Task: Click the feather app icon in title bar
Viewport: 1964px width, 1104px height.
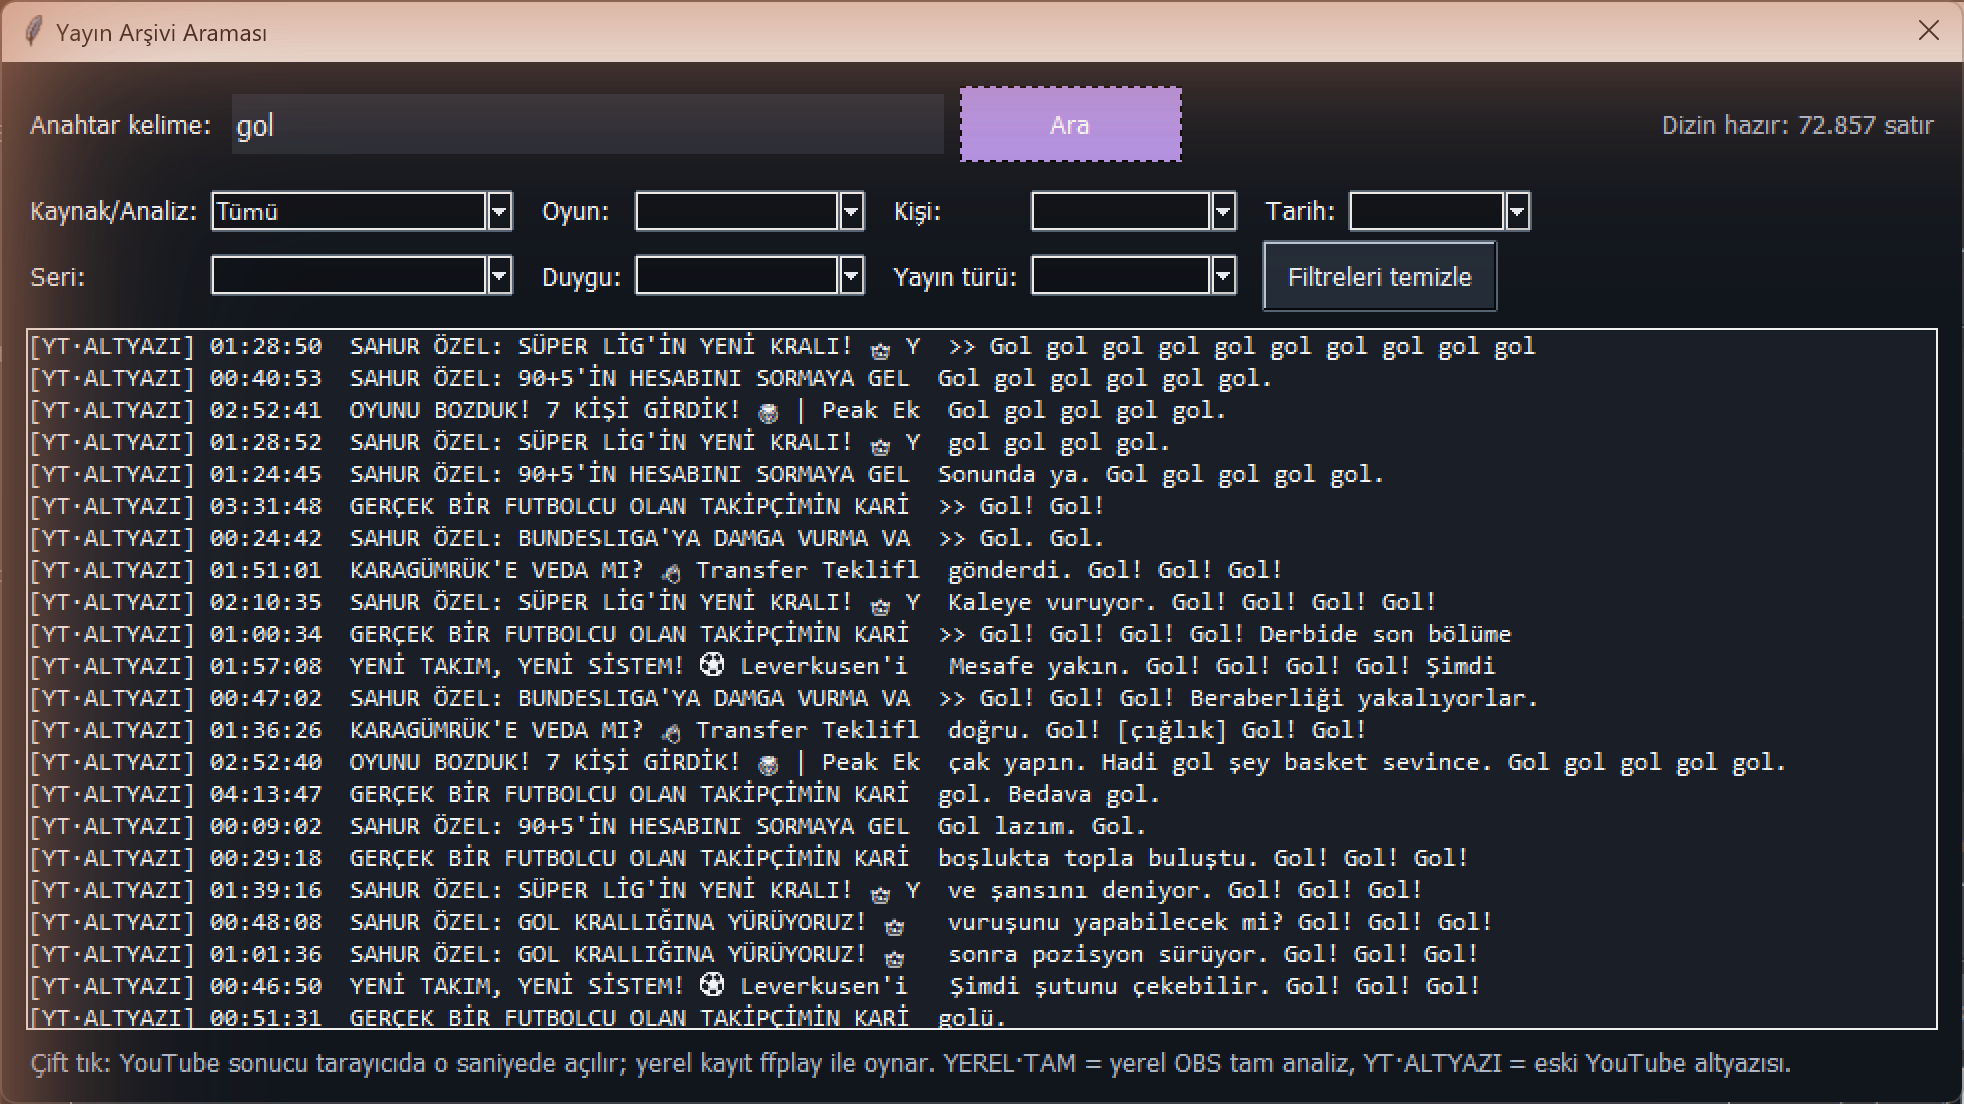Action: 33,32
